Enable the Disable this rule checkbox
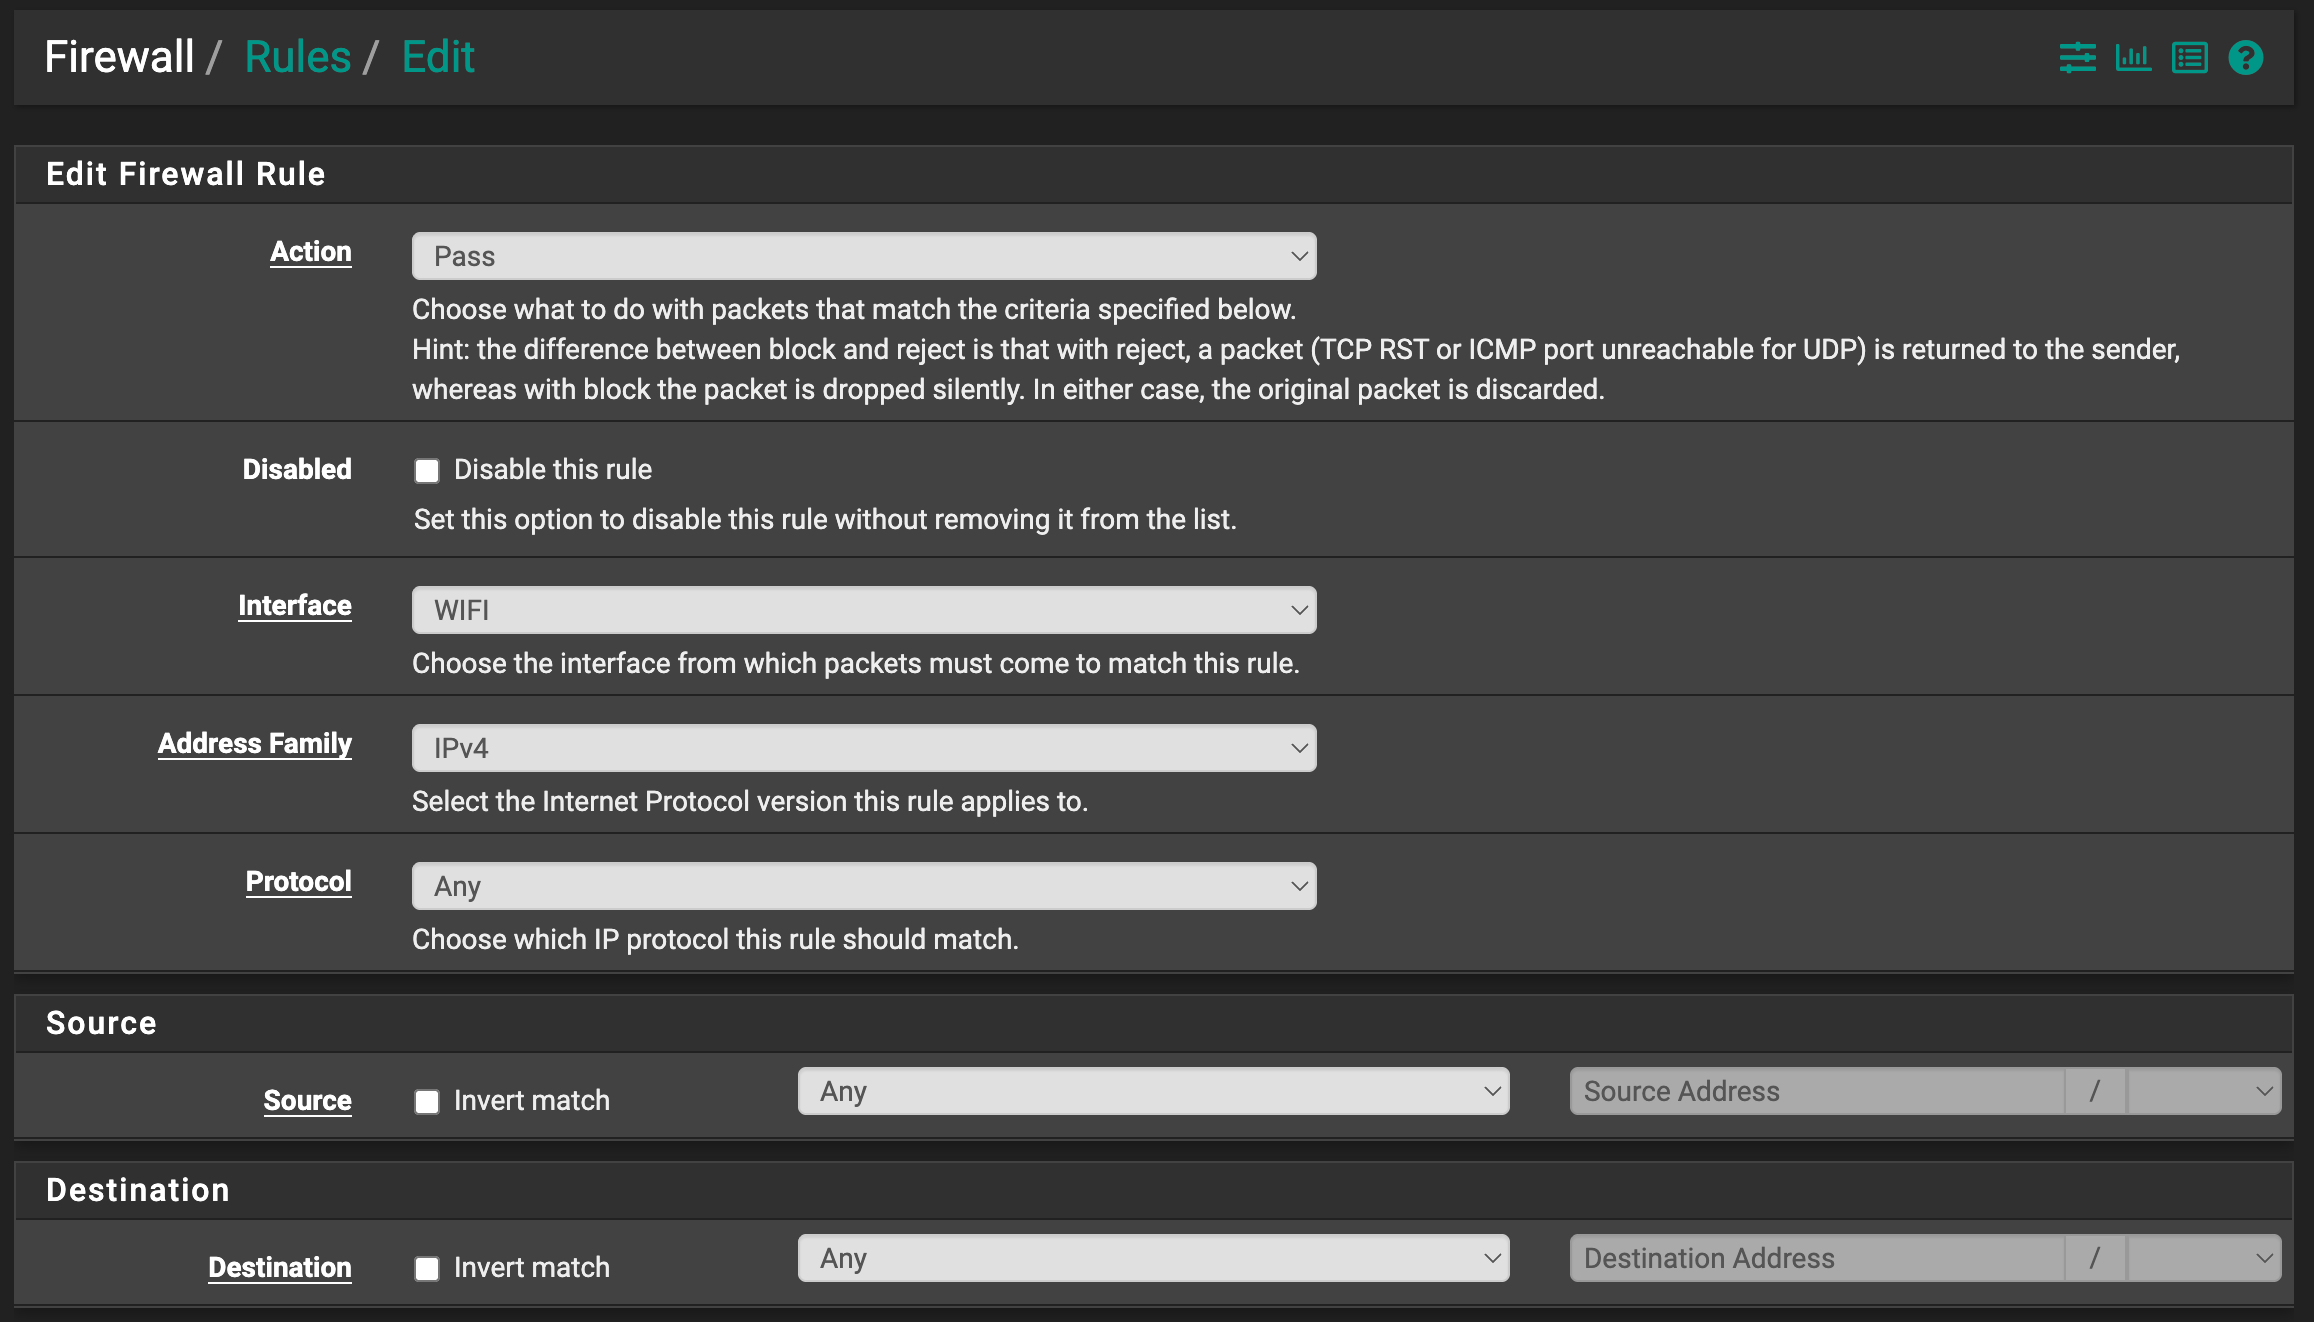Image resolution: width=2314 pixels, height=1322 pixels. point(427,471)
